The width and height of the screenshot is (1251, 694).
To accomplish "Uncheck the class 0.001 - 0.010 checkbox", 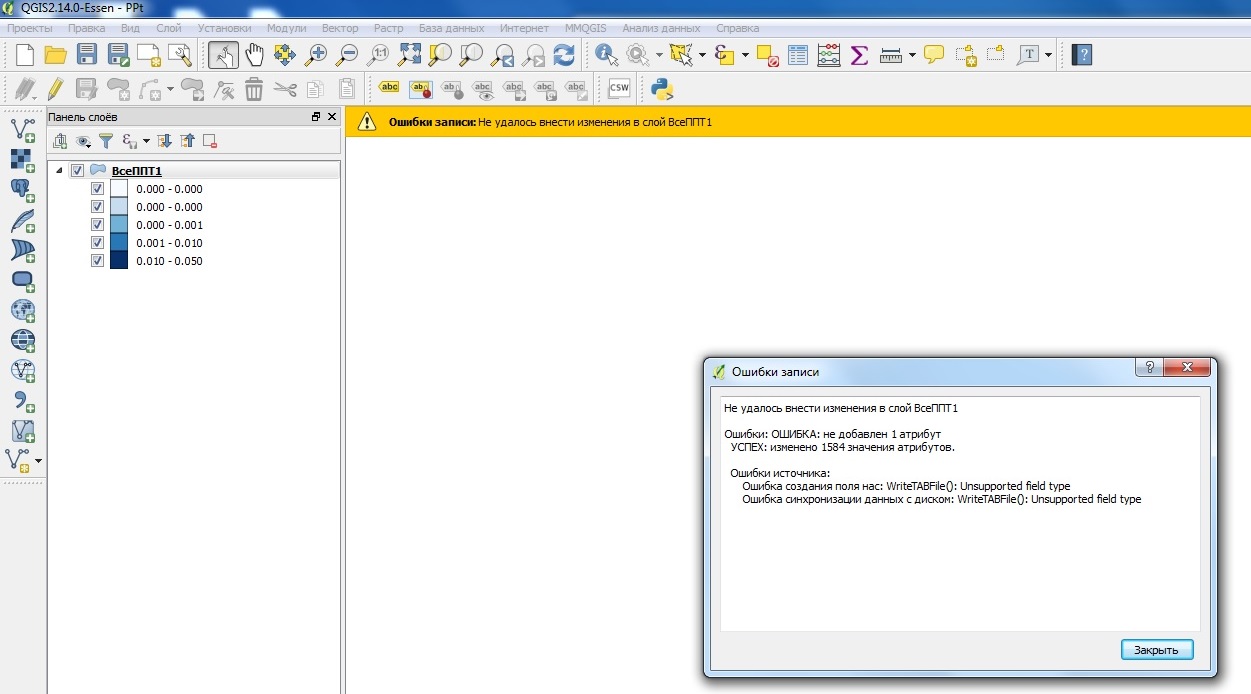I will pos(97,243).
